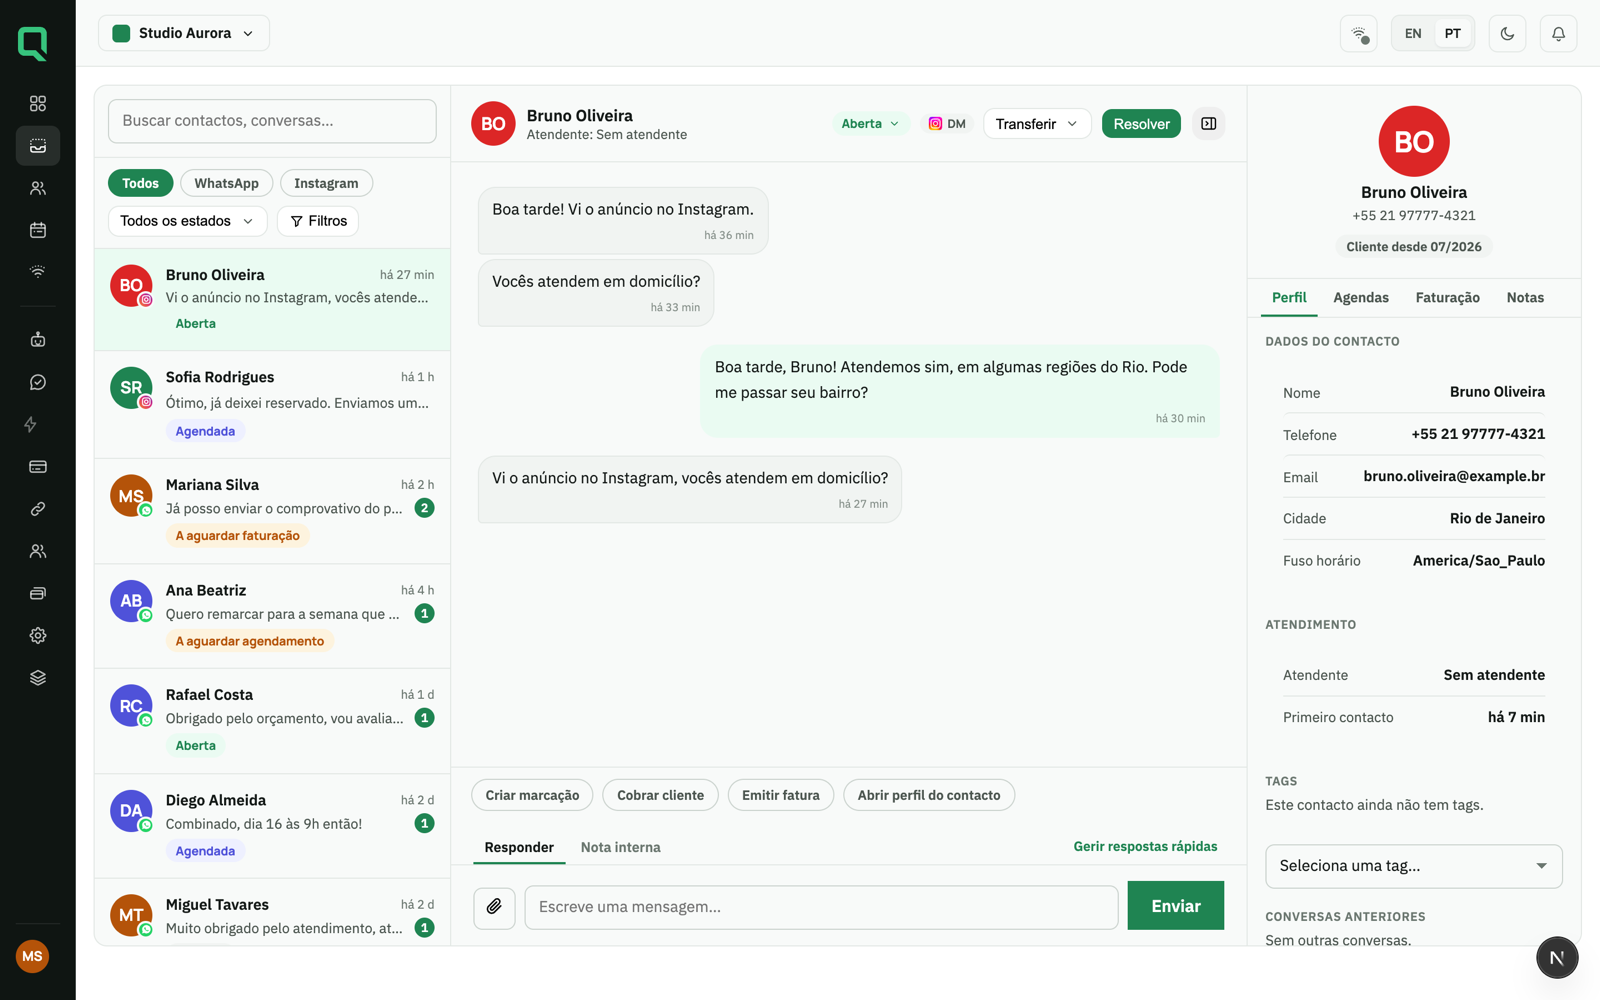Click Criar marcação quick action

click(x=532, y=796)
